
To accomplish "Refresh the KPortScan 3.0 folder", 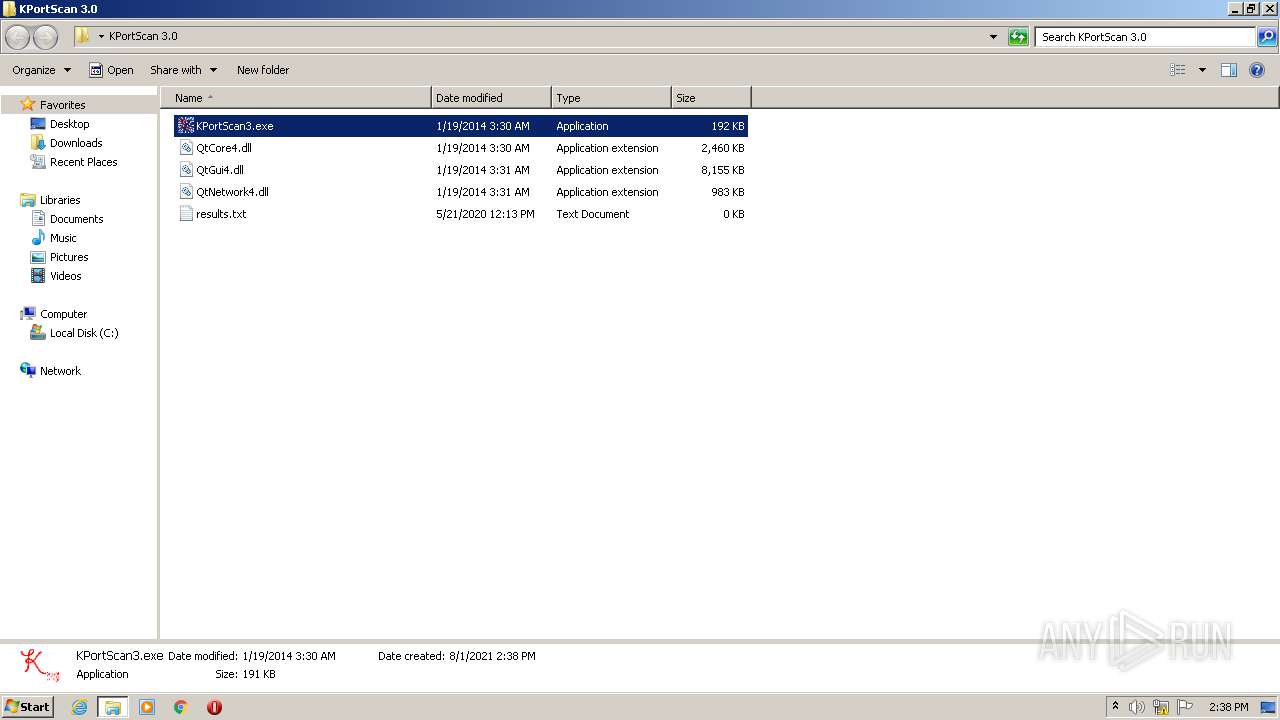I will (x=1018, y=37).
